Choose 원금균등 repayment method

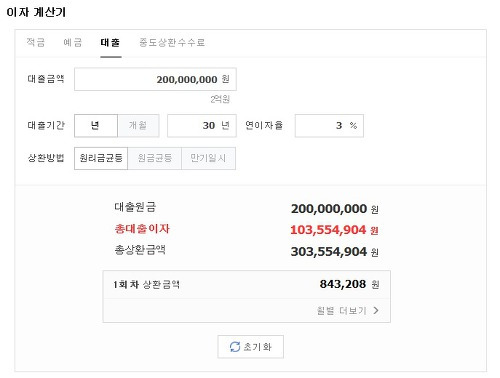tap(155, 158)
